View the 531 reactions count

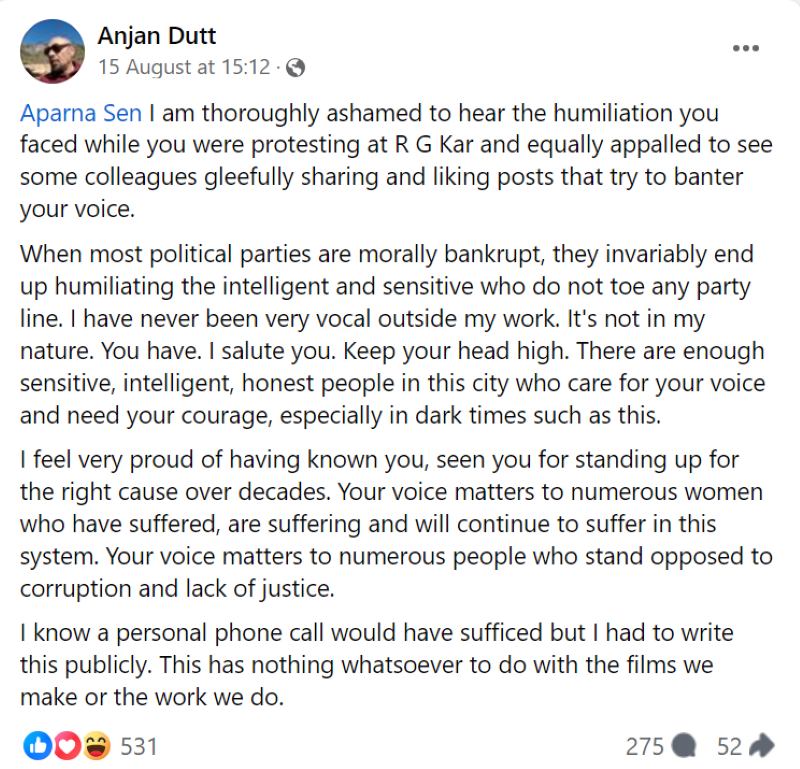139,745
